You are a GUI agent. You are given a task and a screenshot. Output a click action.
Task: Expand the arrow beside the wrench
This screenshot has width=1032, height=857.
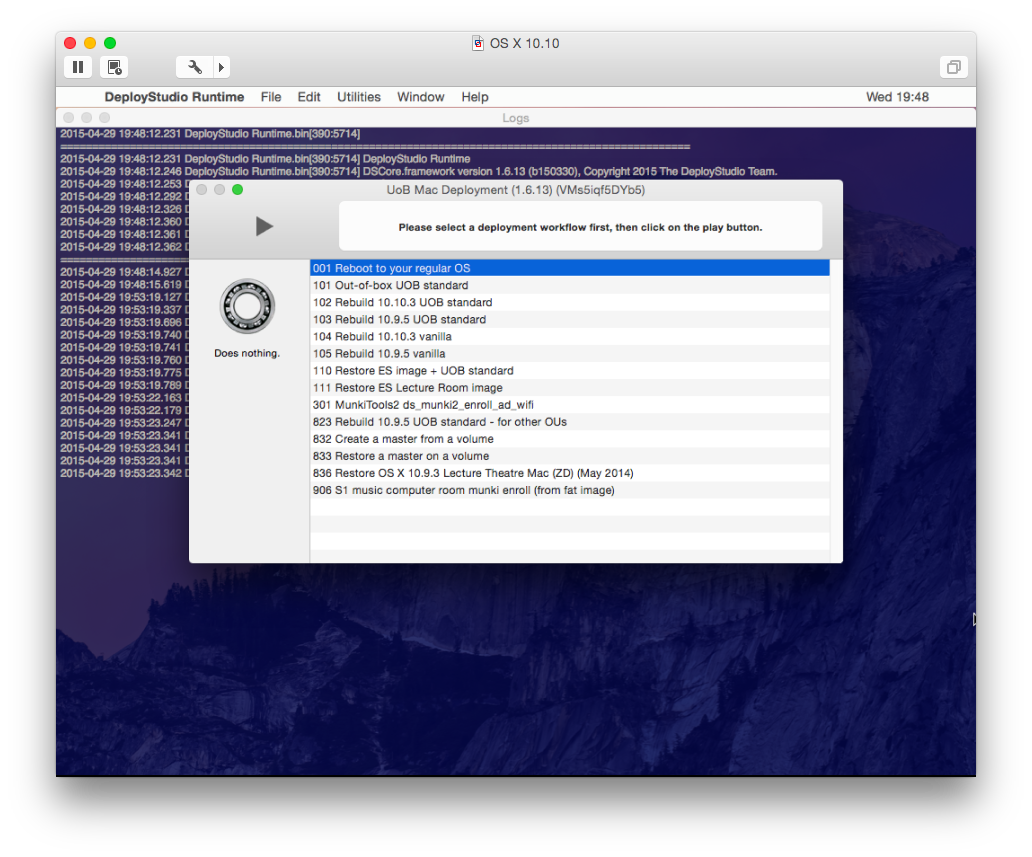click(x=221, y=67)
